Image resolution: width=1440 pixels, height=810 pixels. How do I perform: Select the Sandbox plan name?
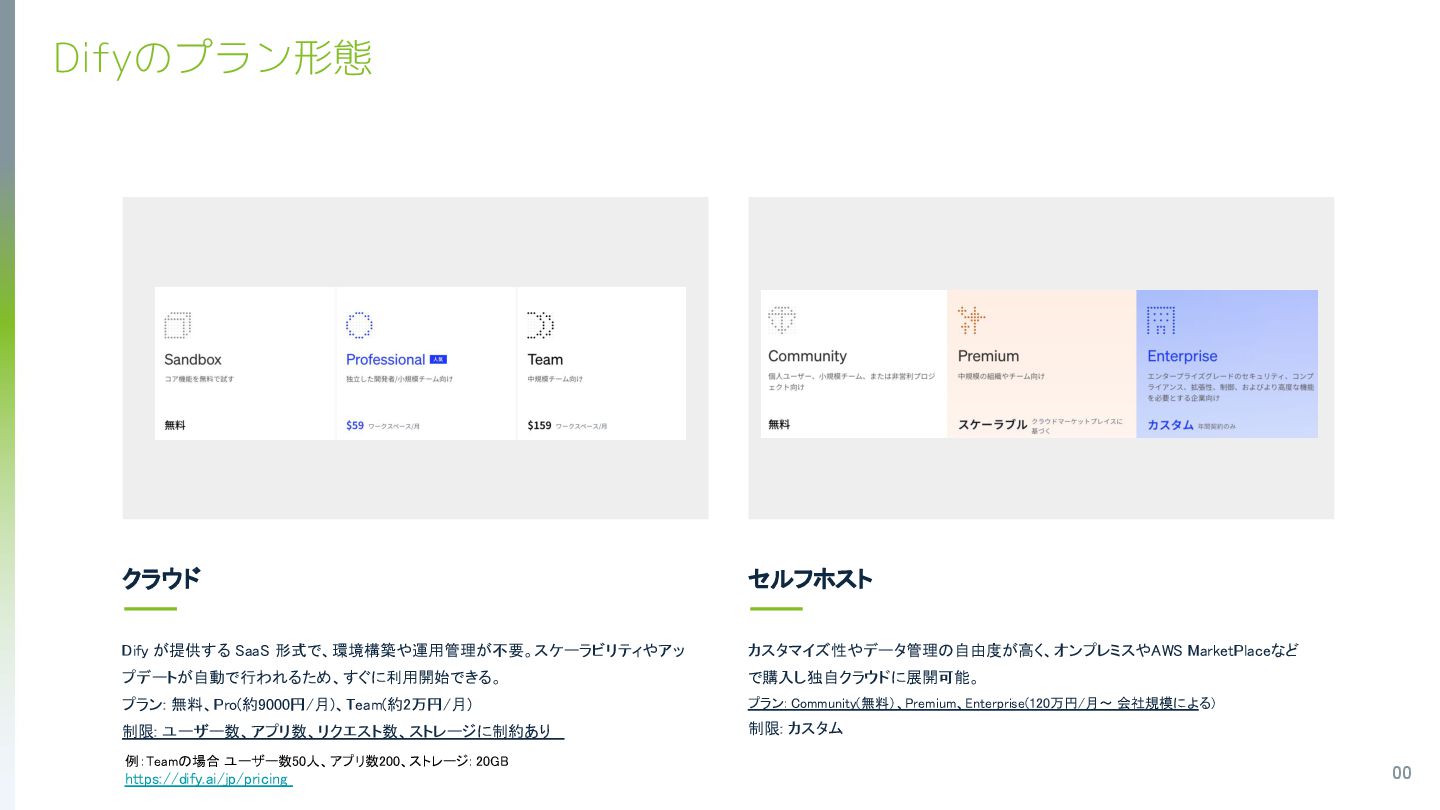[193, 359]
